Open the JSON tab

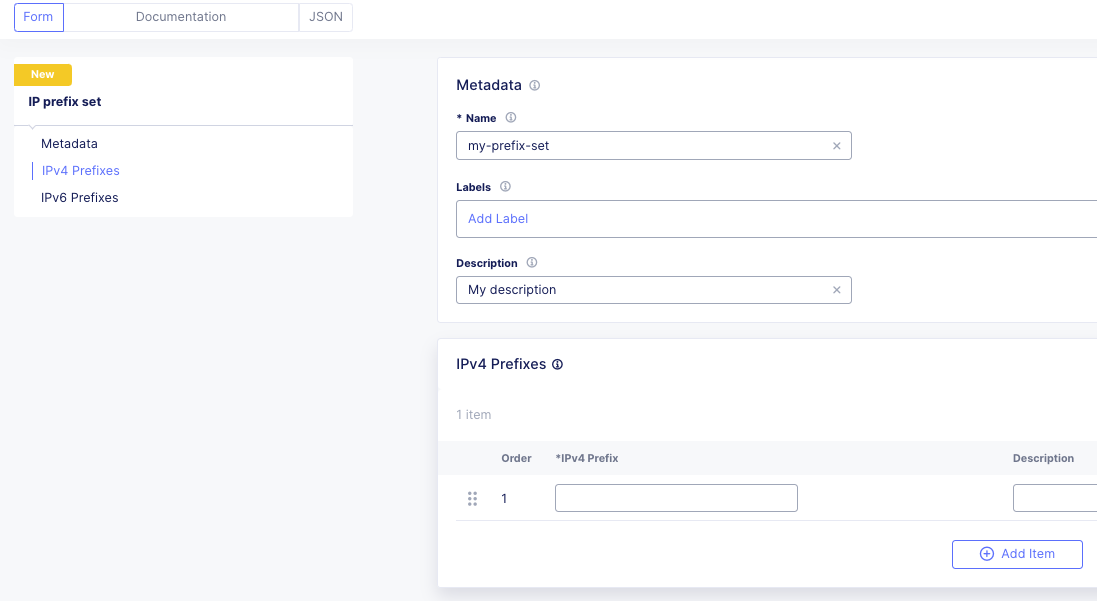(325, 17)
